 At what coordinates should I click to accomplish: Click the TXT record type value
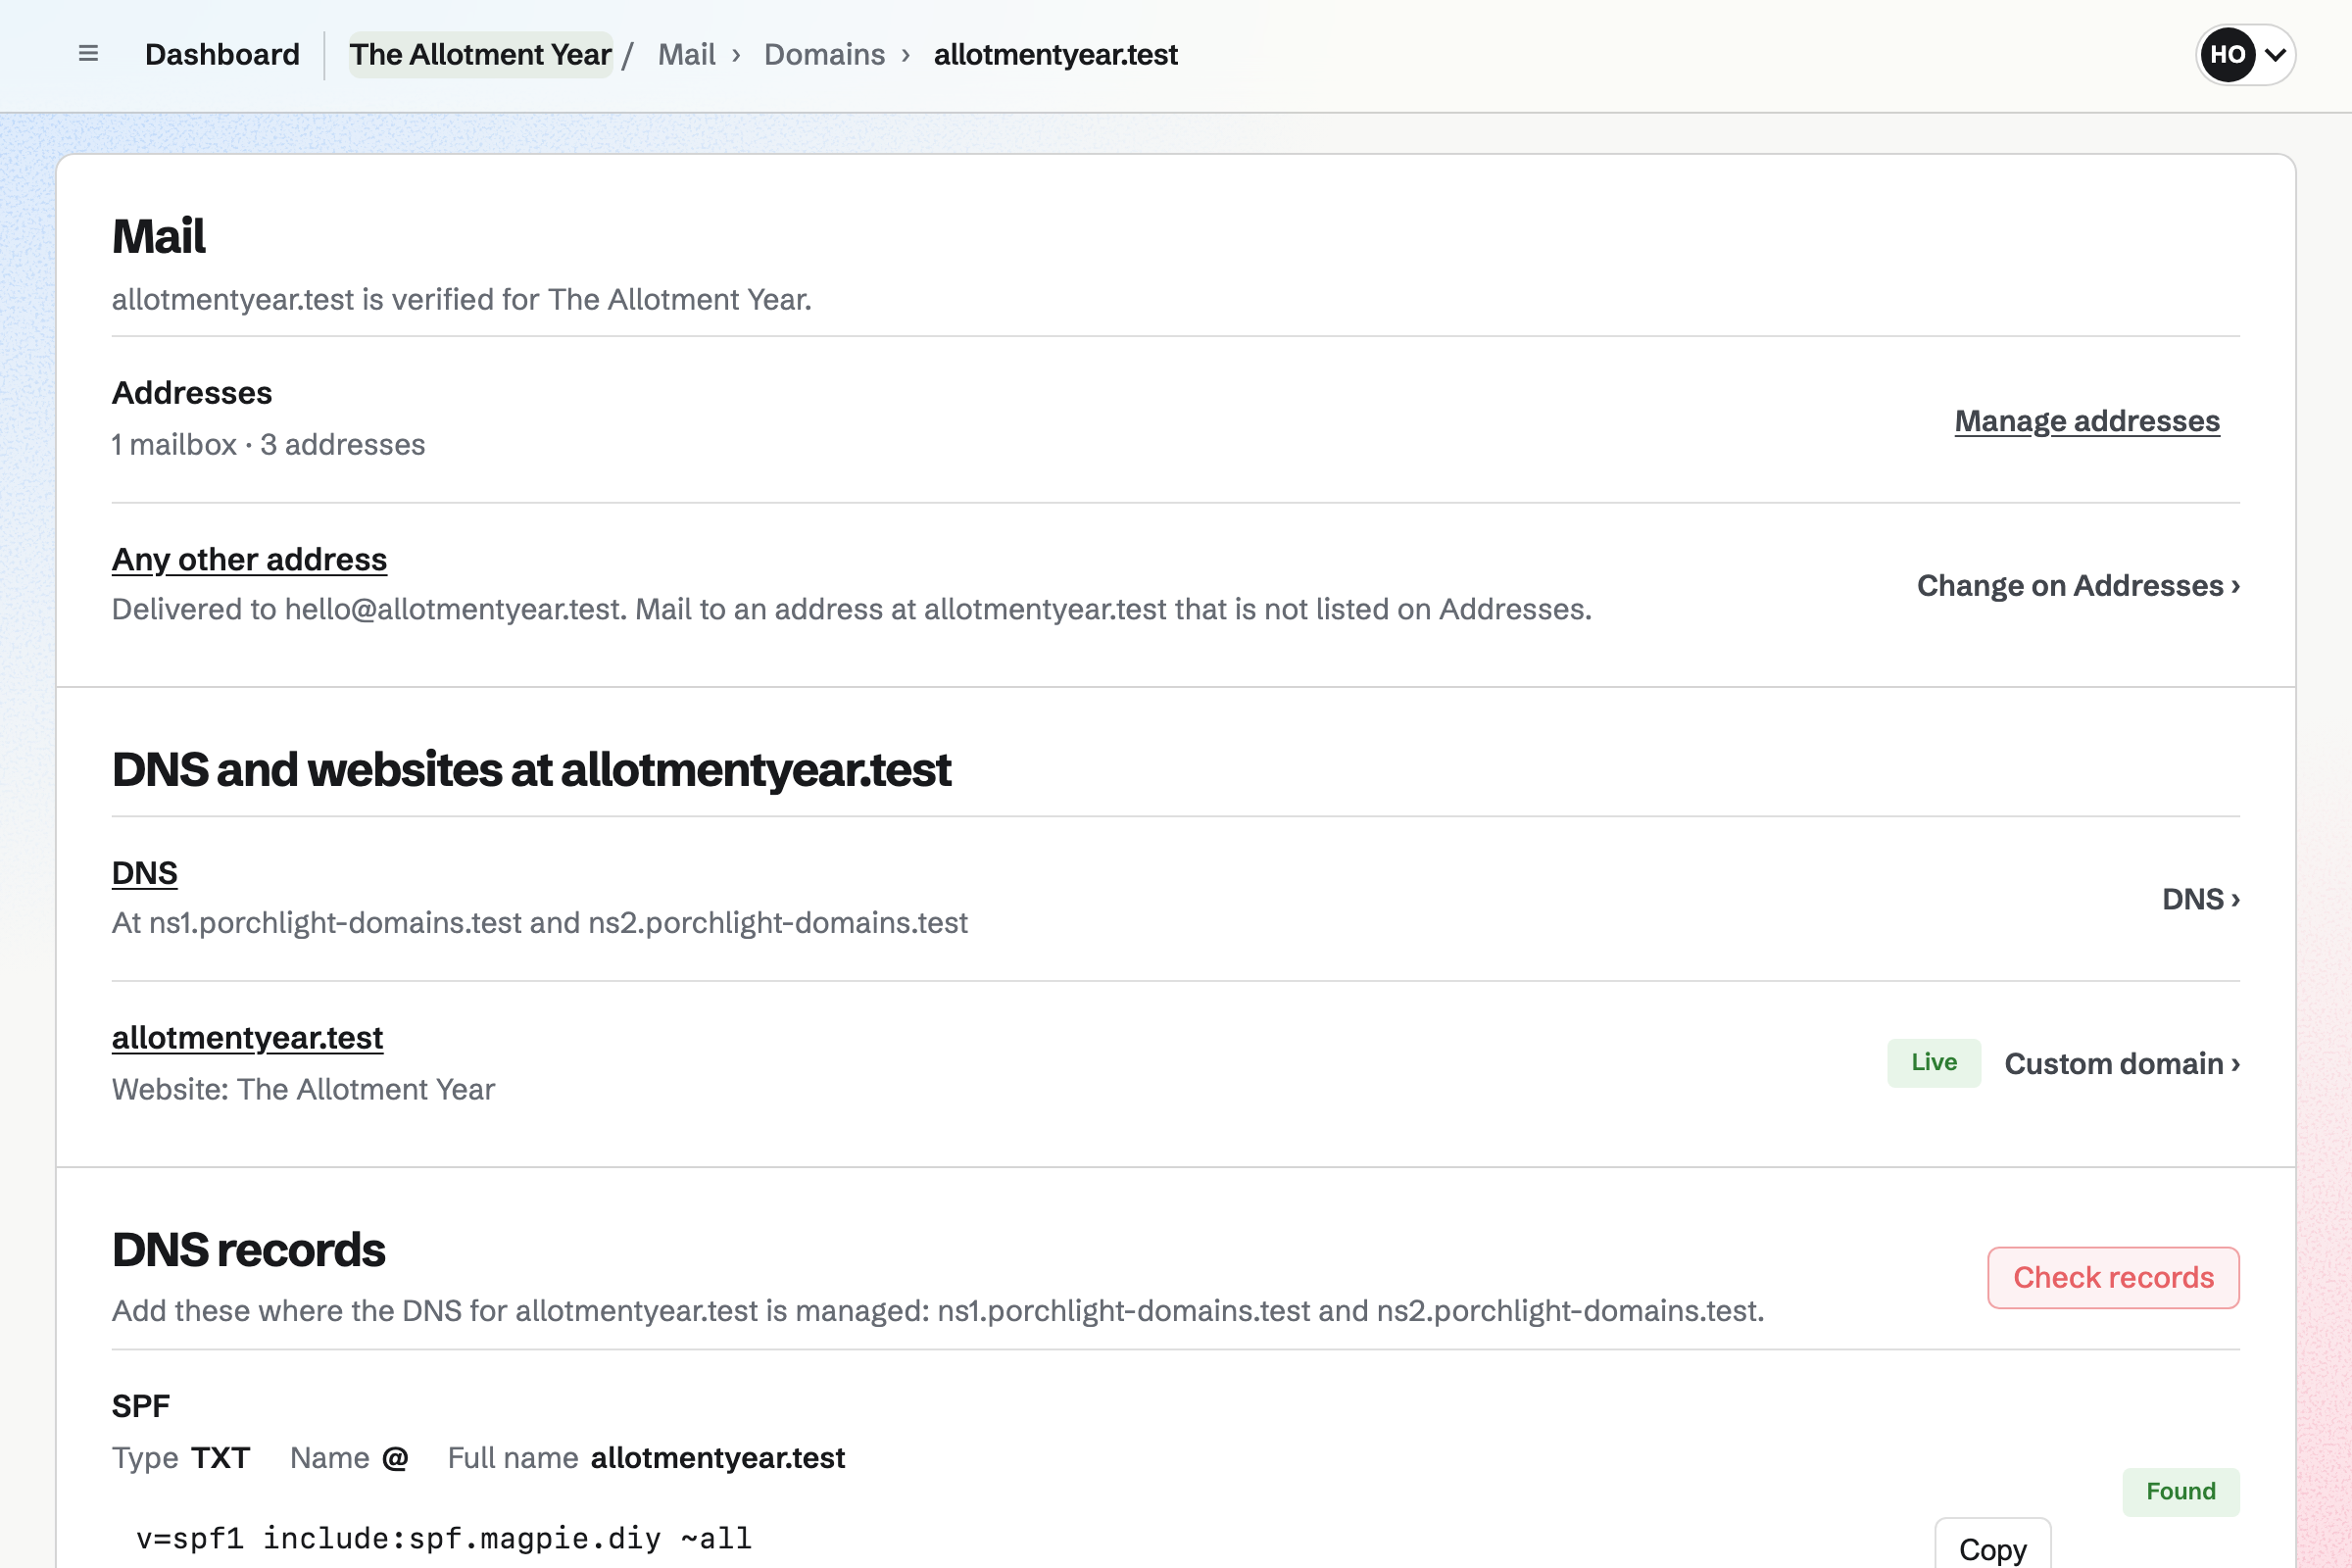click(221, 1458)
